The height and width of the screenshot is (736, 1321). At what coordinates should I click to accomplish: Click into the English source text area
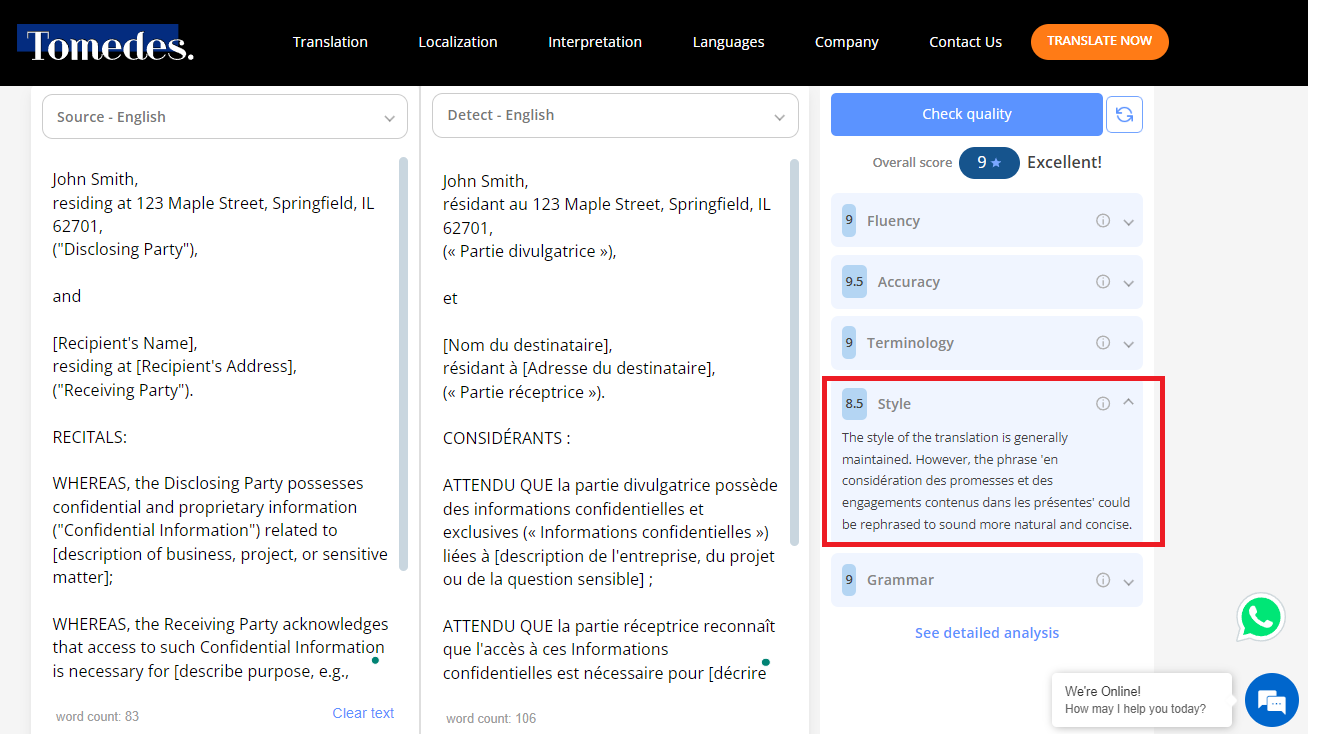click(220, 425)
